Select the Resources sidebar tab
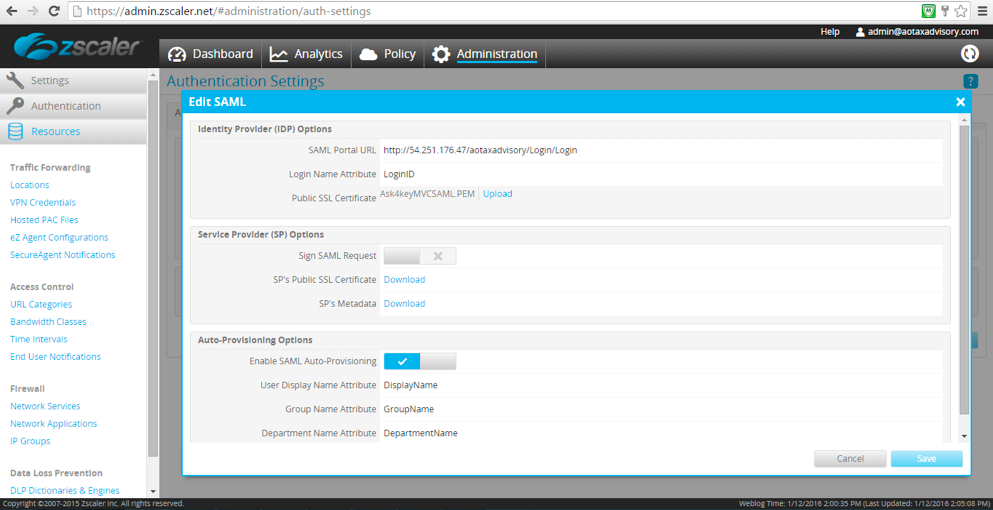This screenshot has height=510, width=993. [73, 131]
